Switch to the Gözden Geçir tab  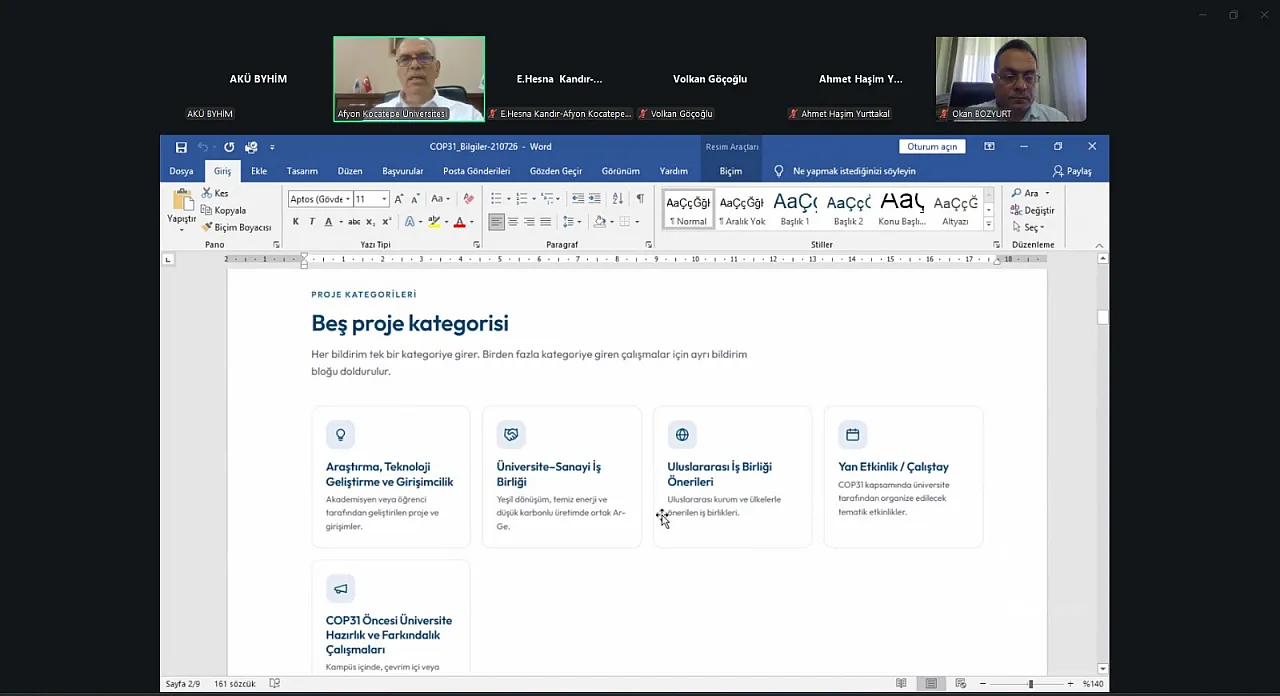pyautogui.click(x=556, y=171)
